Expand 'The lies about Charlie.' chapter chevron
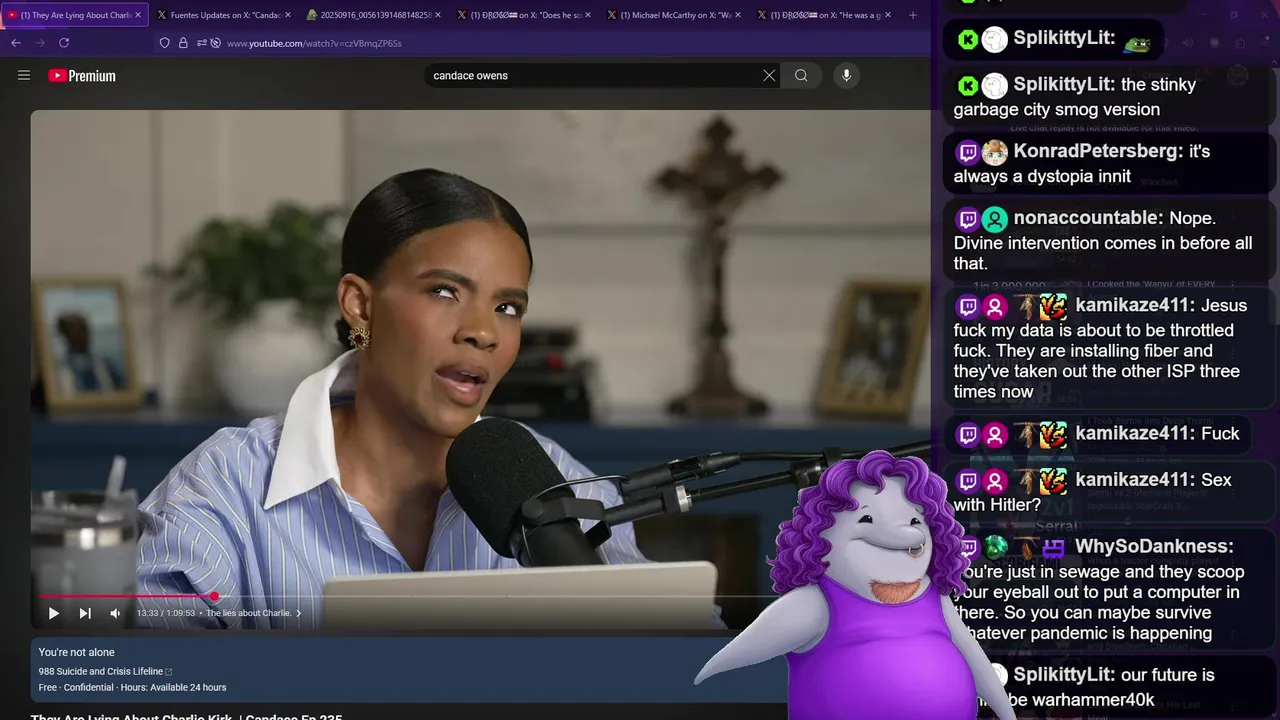1280x720 pixels. (x=298, y=613)
